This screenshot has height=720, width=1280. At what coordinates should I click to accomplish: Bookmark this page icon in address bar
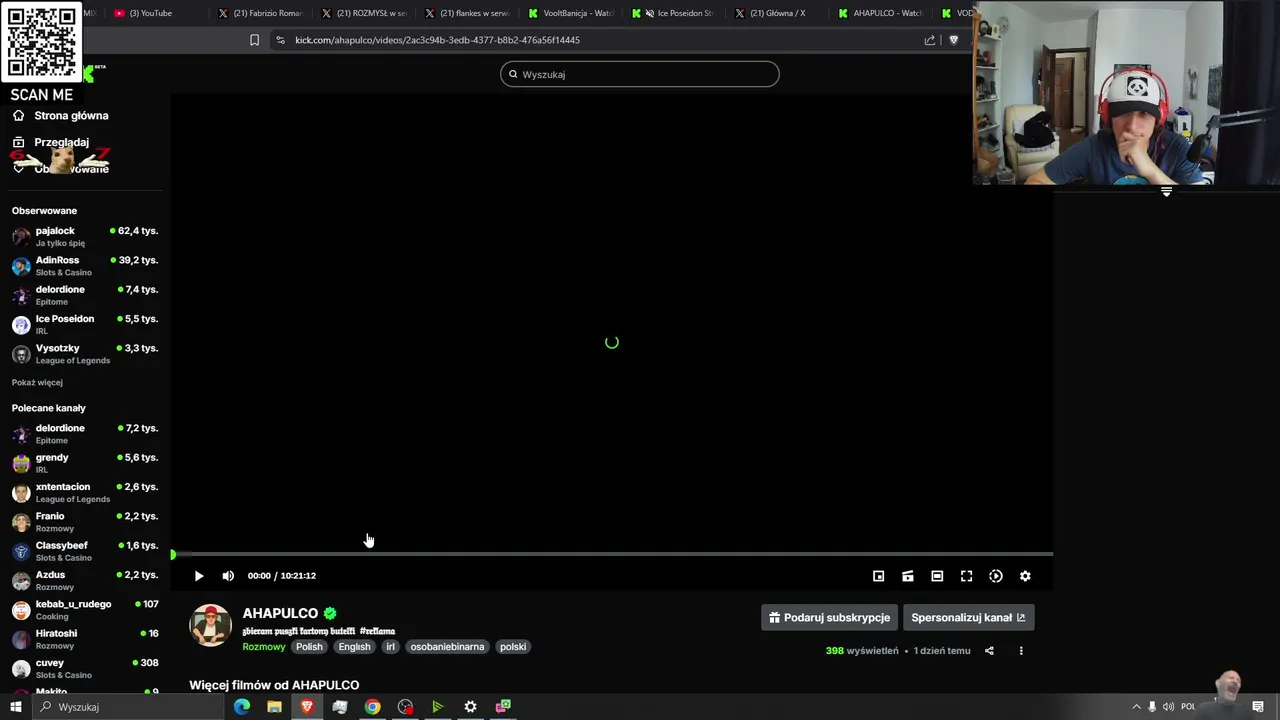pos(254,40)
